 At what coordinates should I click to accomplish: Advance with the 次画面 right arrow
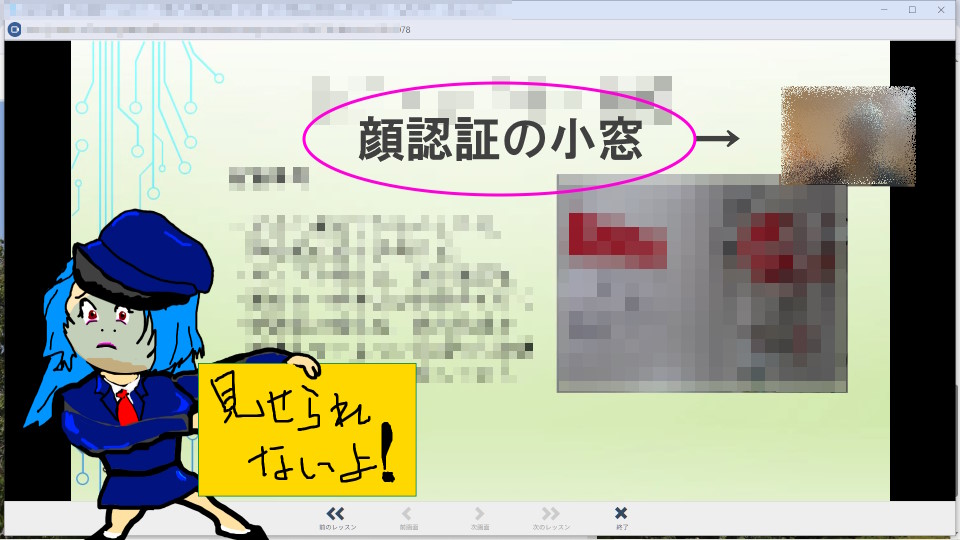point(479,516)
